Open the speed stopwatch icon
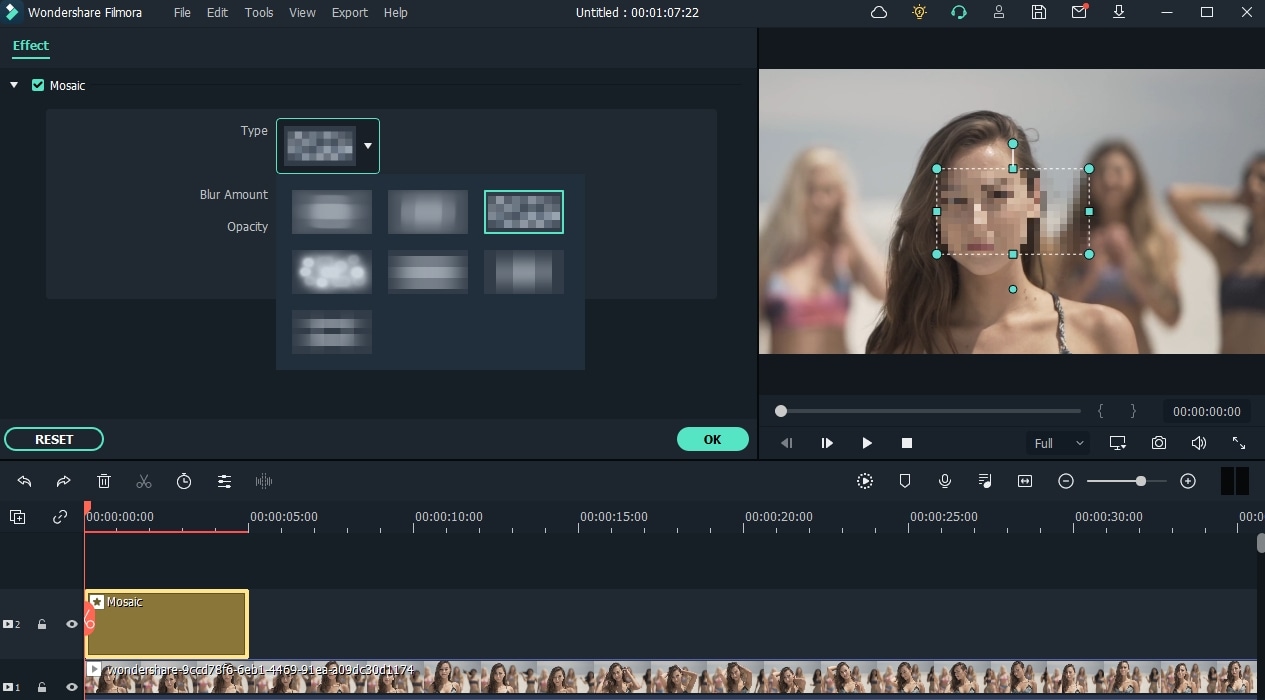Screen dimensions: 1265x700 (184, 481)
